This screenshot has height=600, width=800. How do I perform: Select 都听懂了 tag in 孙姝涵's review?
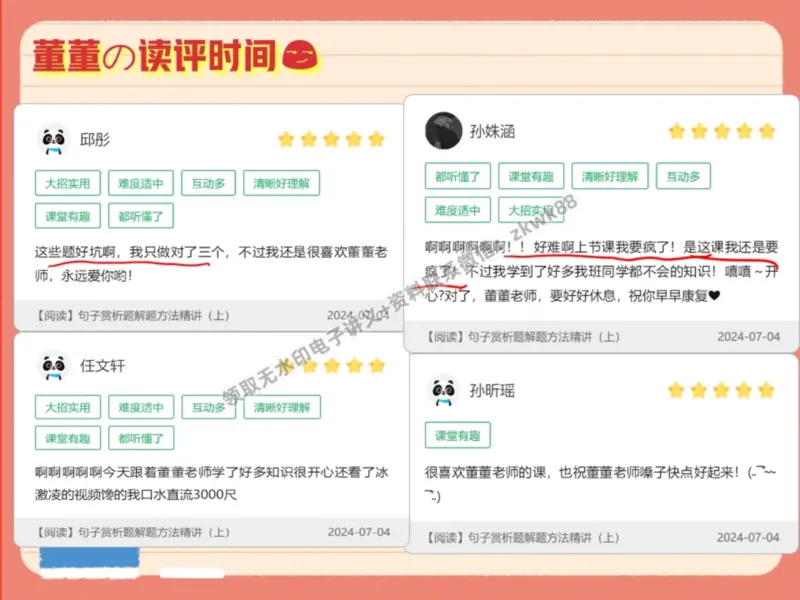click(x=458, y=177)
